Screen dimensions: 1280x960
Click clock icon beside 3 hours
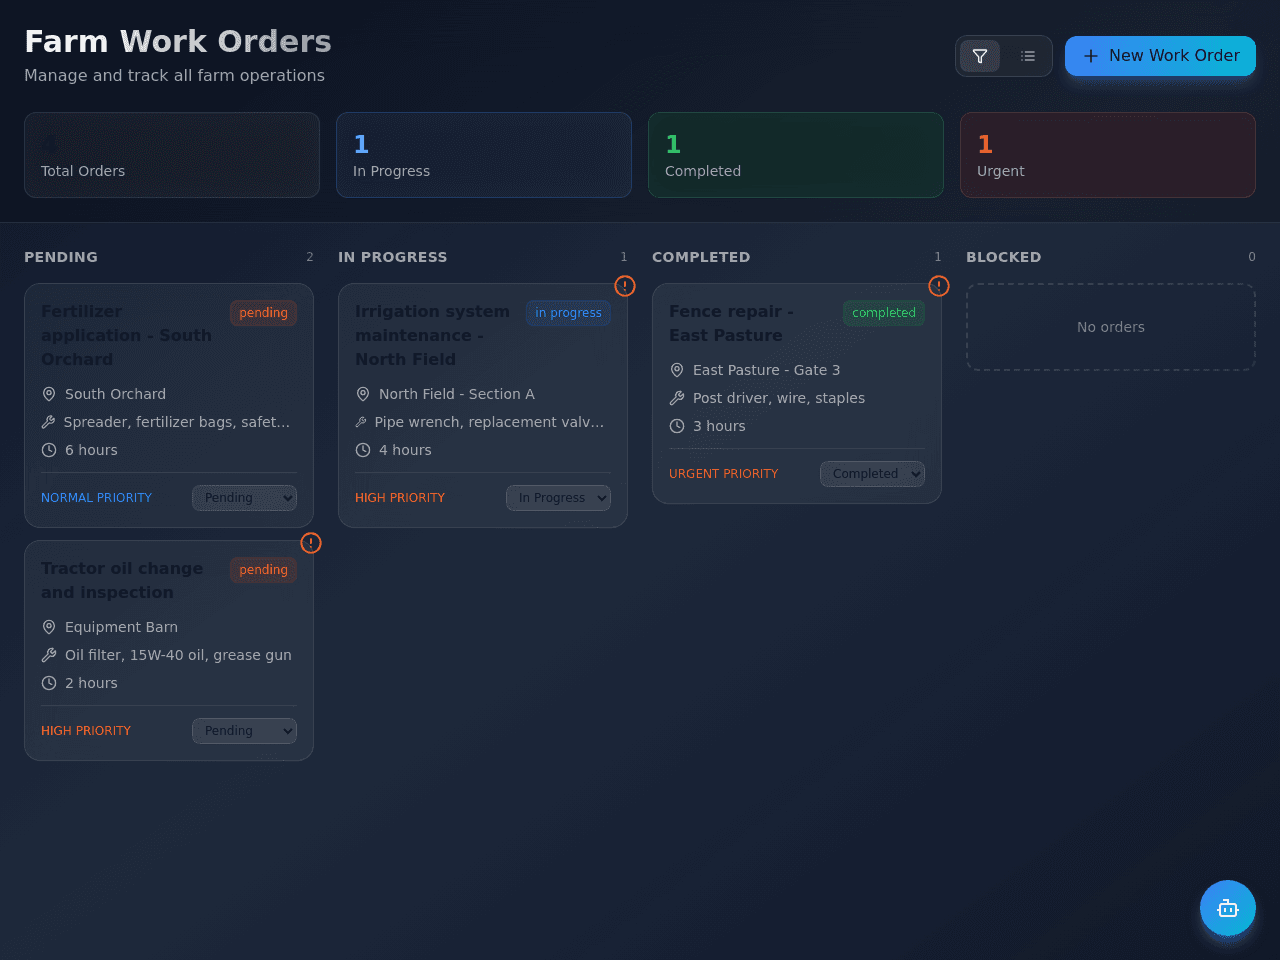coord(677,426)
